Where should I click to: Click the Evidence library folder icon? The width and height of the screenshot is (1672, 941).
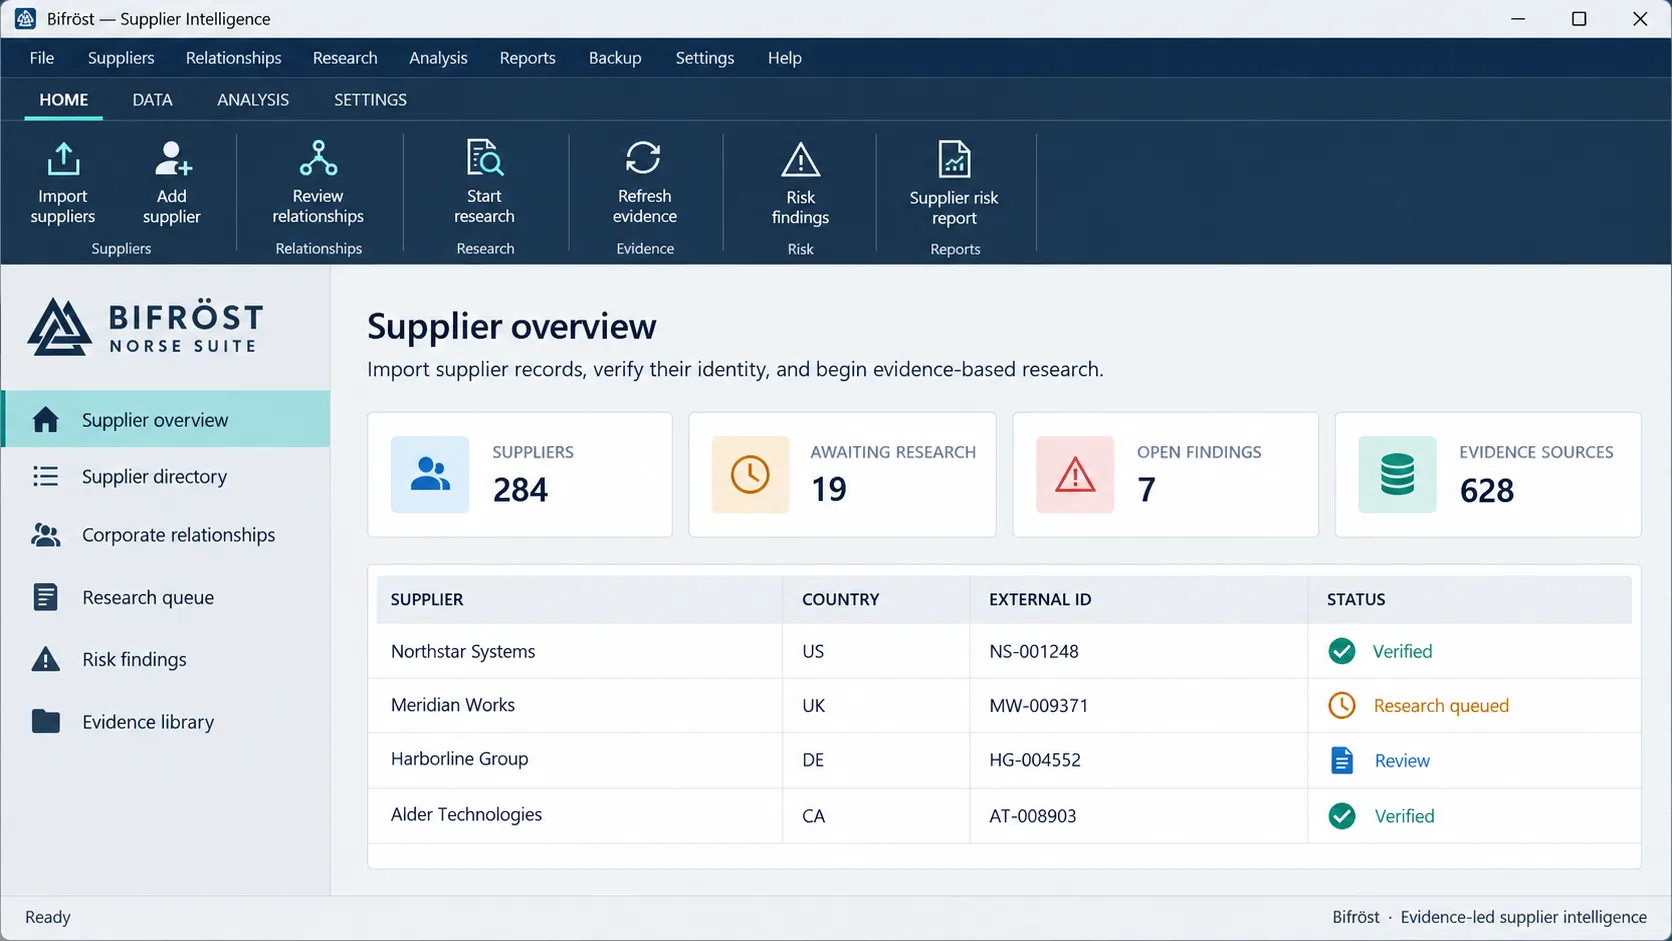click(x=45, y=721)
